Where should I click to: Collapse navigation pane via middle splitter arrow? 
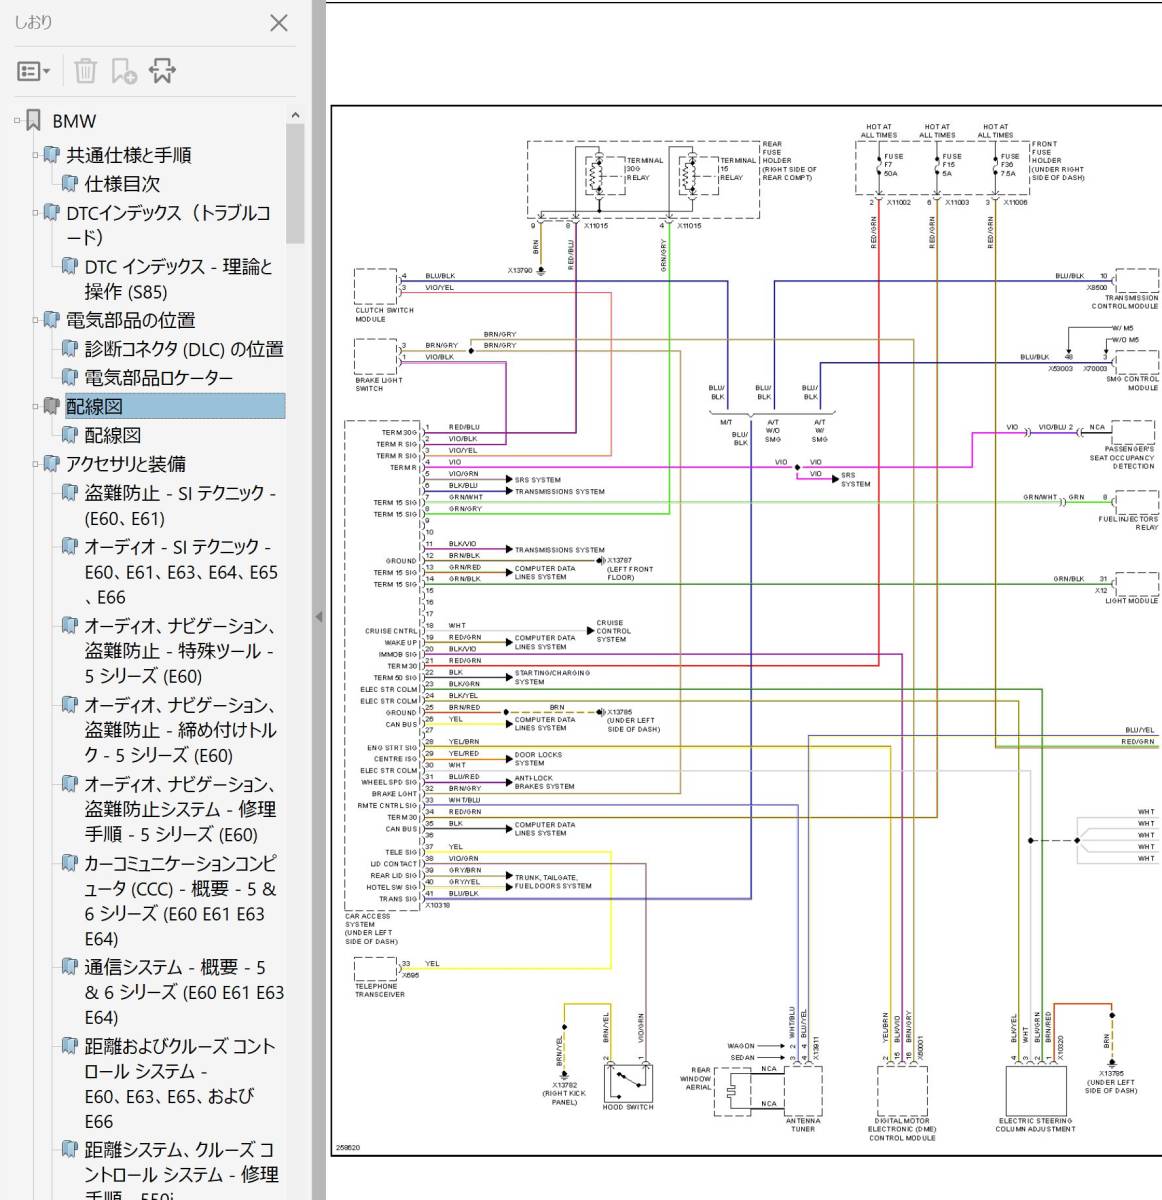point(319,617)
